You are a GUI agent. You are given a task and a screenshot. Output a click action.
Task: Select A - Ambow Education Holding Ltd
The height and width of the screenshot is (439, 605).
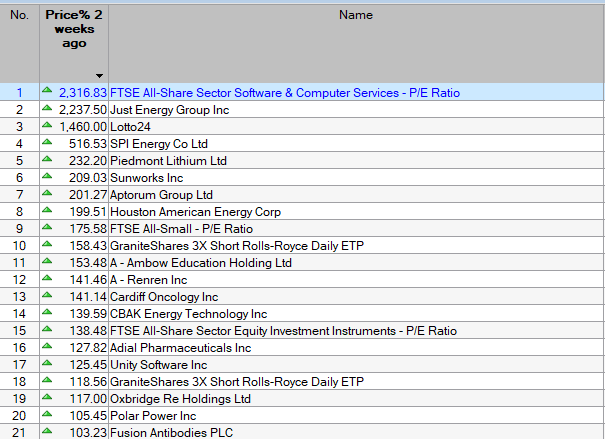click(201, 262)
